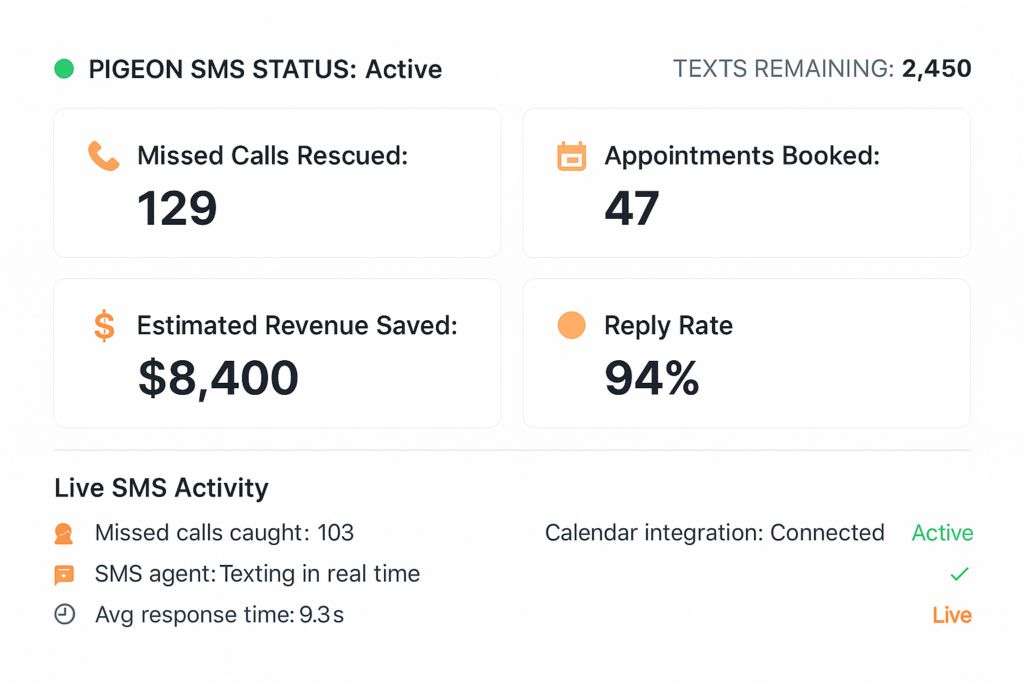Open the Missed Calls Rescued card
The image size is (1024, 683).
click(x=277, y=183)
